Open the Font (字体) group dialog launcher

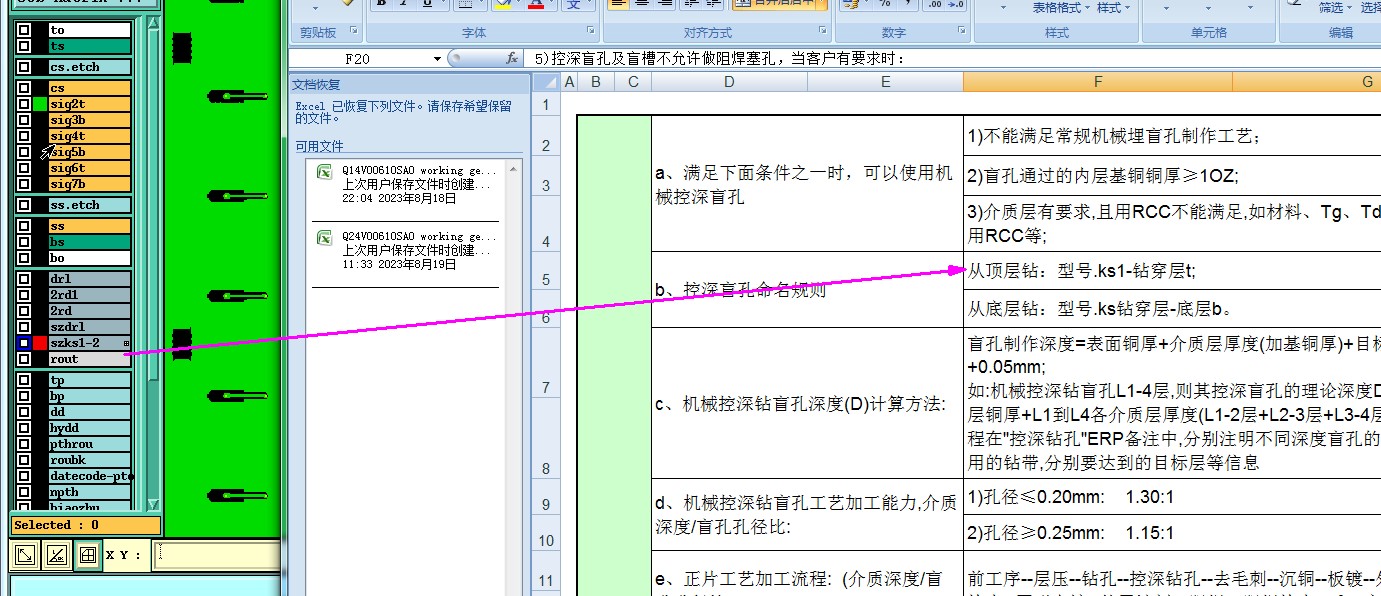click(x=590, y=32)
